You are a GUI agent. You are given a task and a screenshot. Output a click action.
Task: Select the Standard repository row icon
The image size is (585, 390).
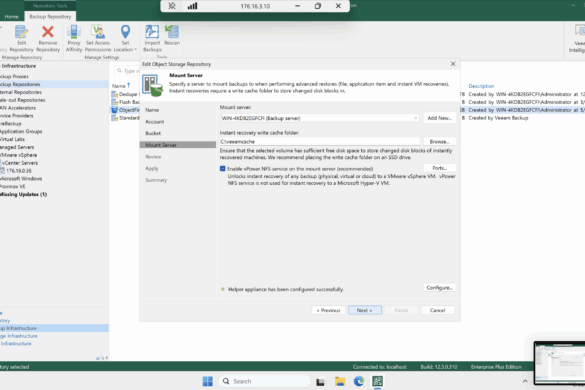pyautogui.click(x=115, y=118)
